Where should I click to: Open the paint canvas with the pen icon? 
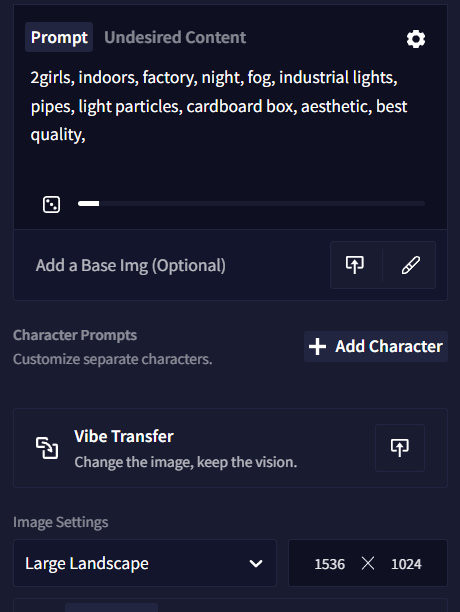pyautogui.click(x=411, y=265)
